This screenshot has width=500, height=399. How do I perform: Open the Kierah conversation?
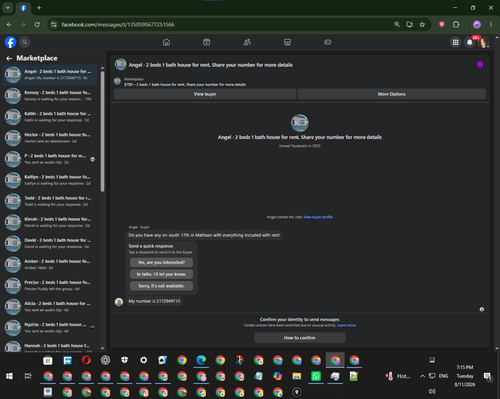(x=50, y=222)
